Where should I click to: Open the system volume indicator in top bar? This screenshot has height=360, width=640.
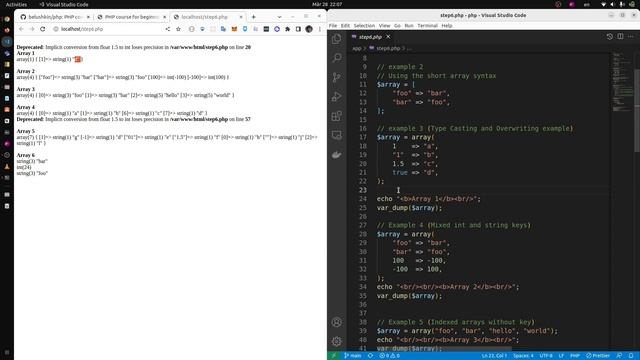(612, 4)
